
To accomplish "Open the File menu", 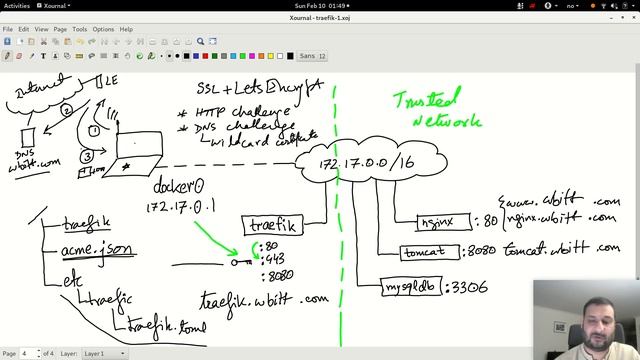I will [x=8, y=29].
